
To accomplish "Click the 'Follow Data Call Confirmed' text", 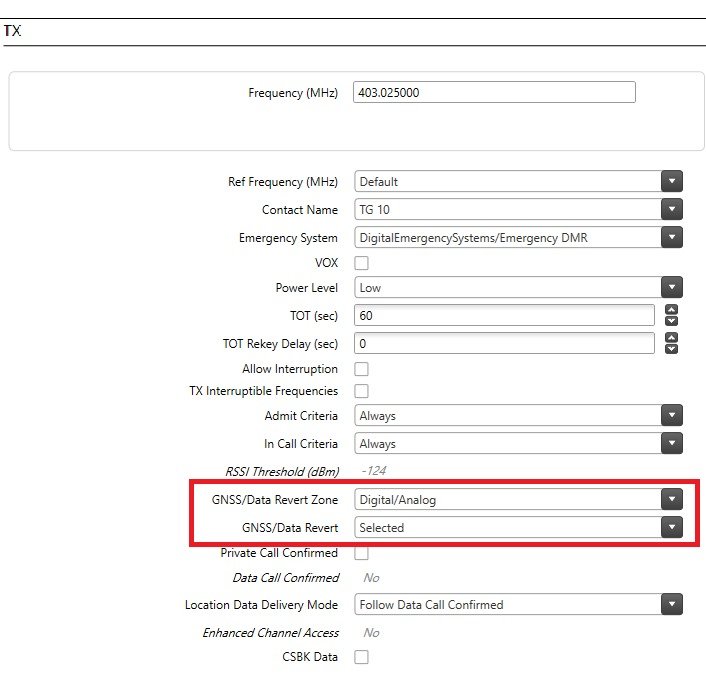I will coord(431,605).
